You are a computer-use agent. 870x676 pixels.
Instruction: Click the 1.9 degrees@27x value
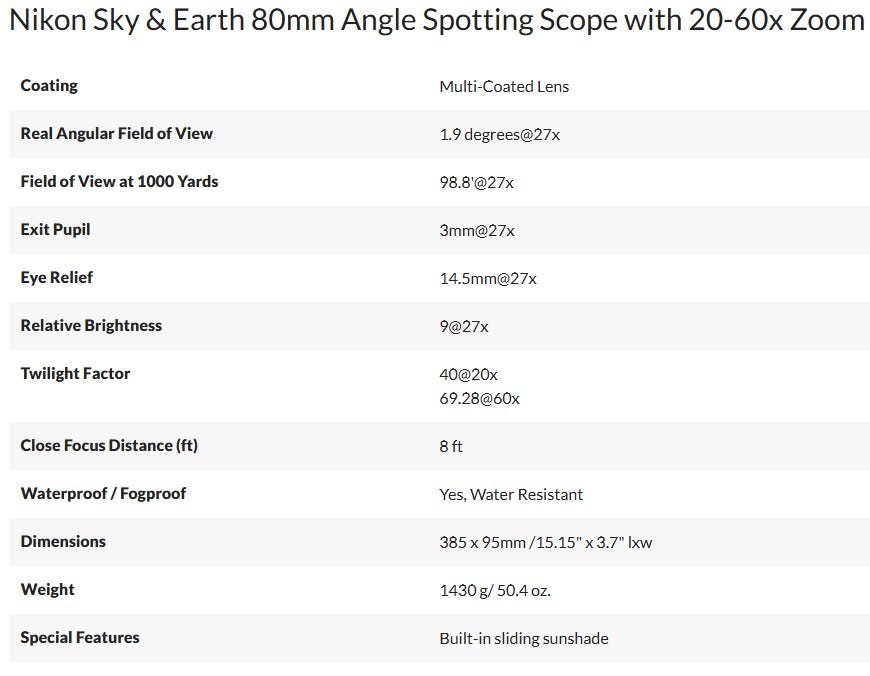coord(499,135)
